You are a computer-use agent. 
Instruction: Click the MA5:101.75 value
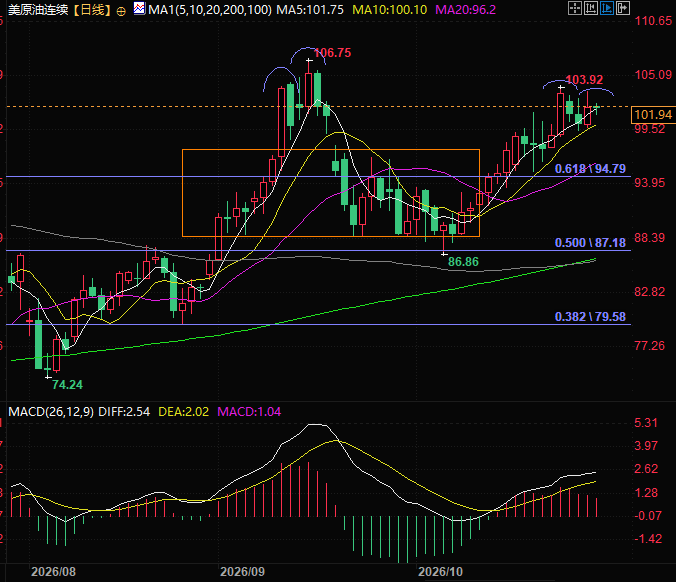[x=310, y=9]
